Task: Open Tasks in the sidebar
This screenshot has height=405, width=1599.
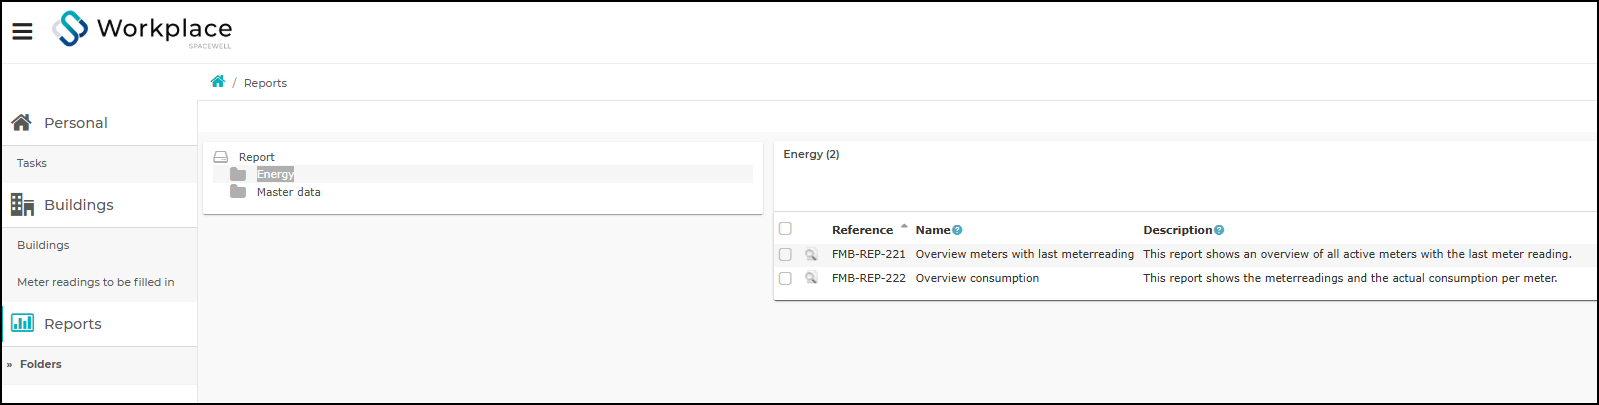Action: pos(32,163)
